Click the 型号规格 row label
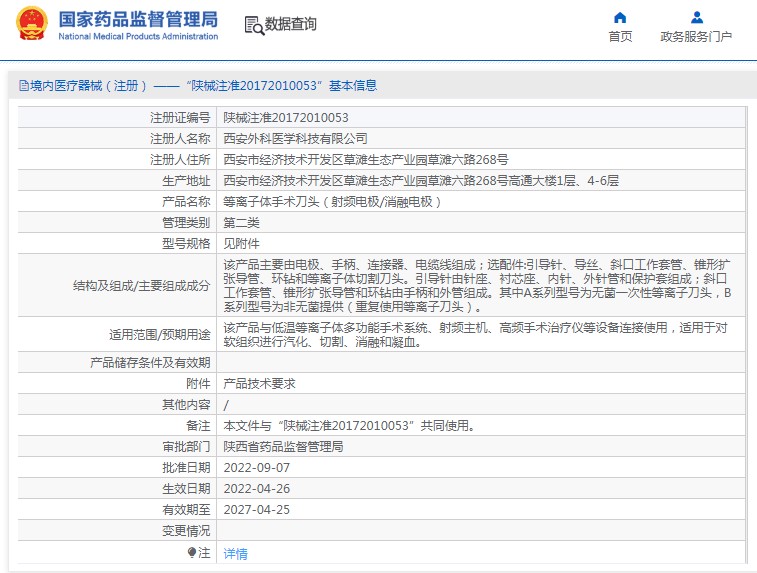Viewport: 757px width, 573px height. point(186,244)
